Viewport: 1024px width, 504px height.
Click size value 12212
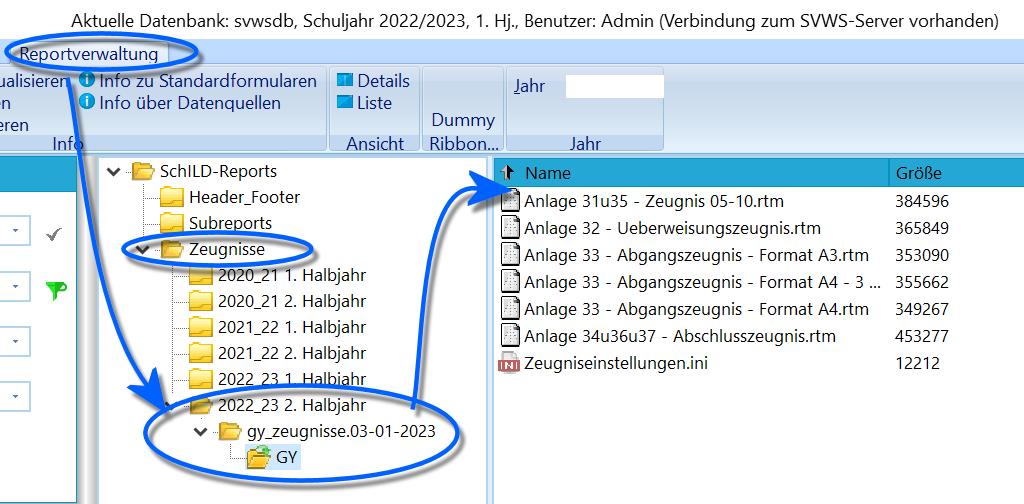[917, 363]
